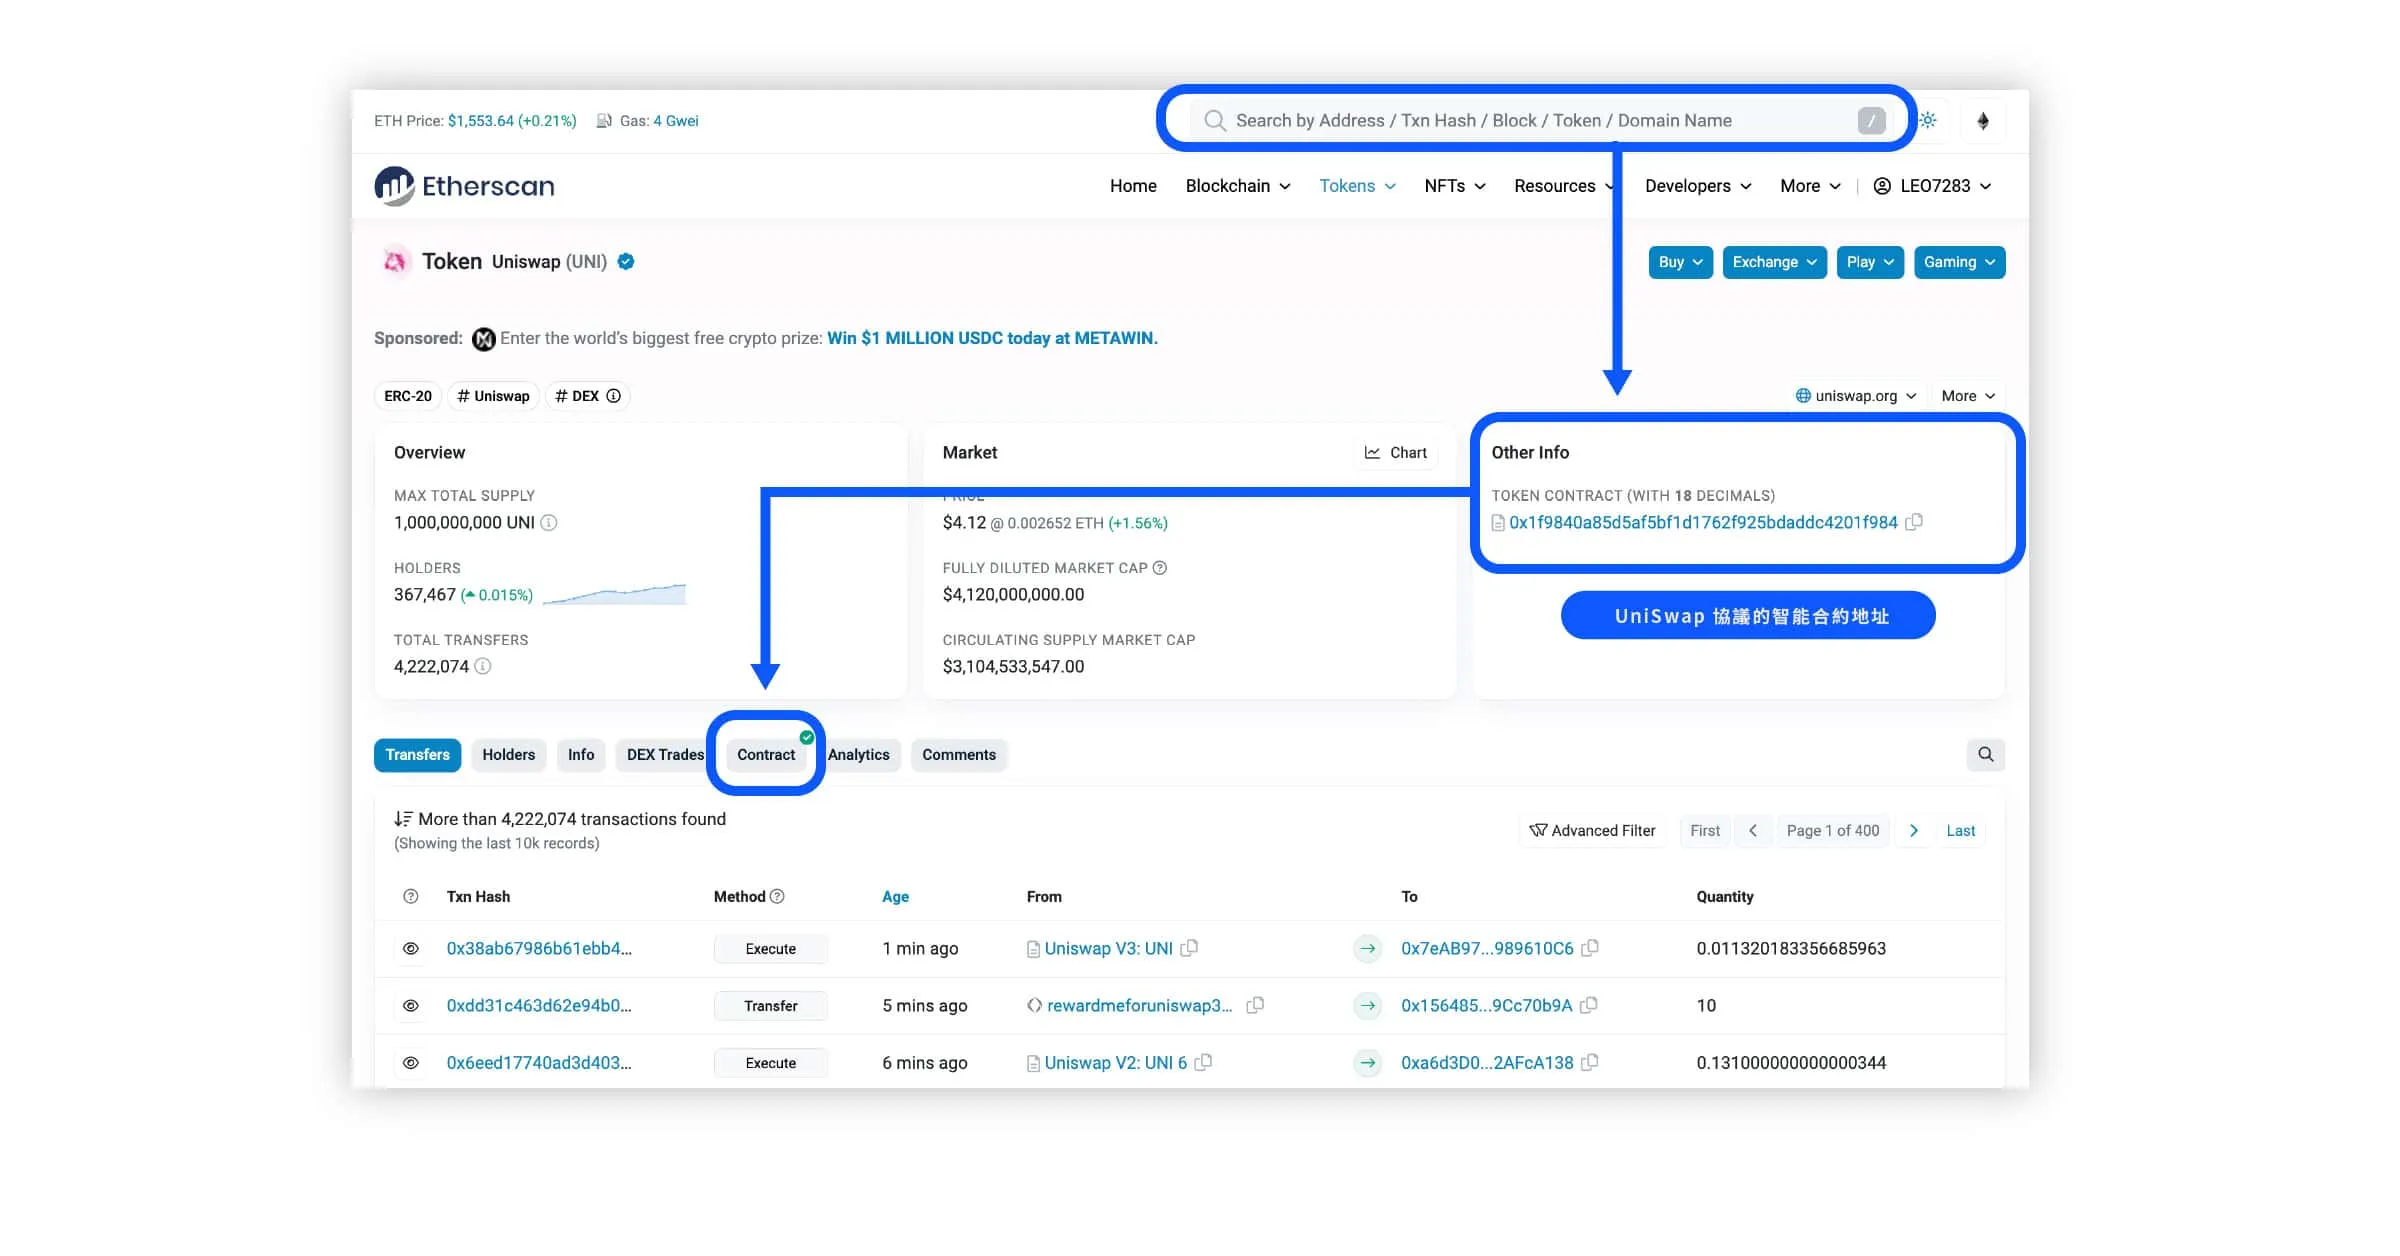2400x1256 pixels.
Task: Click help icon next to Fully Diluted Market Cap
Action: click(x=1160, y=568)
